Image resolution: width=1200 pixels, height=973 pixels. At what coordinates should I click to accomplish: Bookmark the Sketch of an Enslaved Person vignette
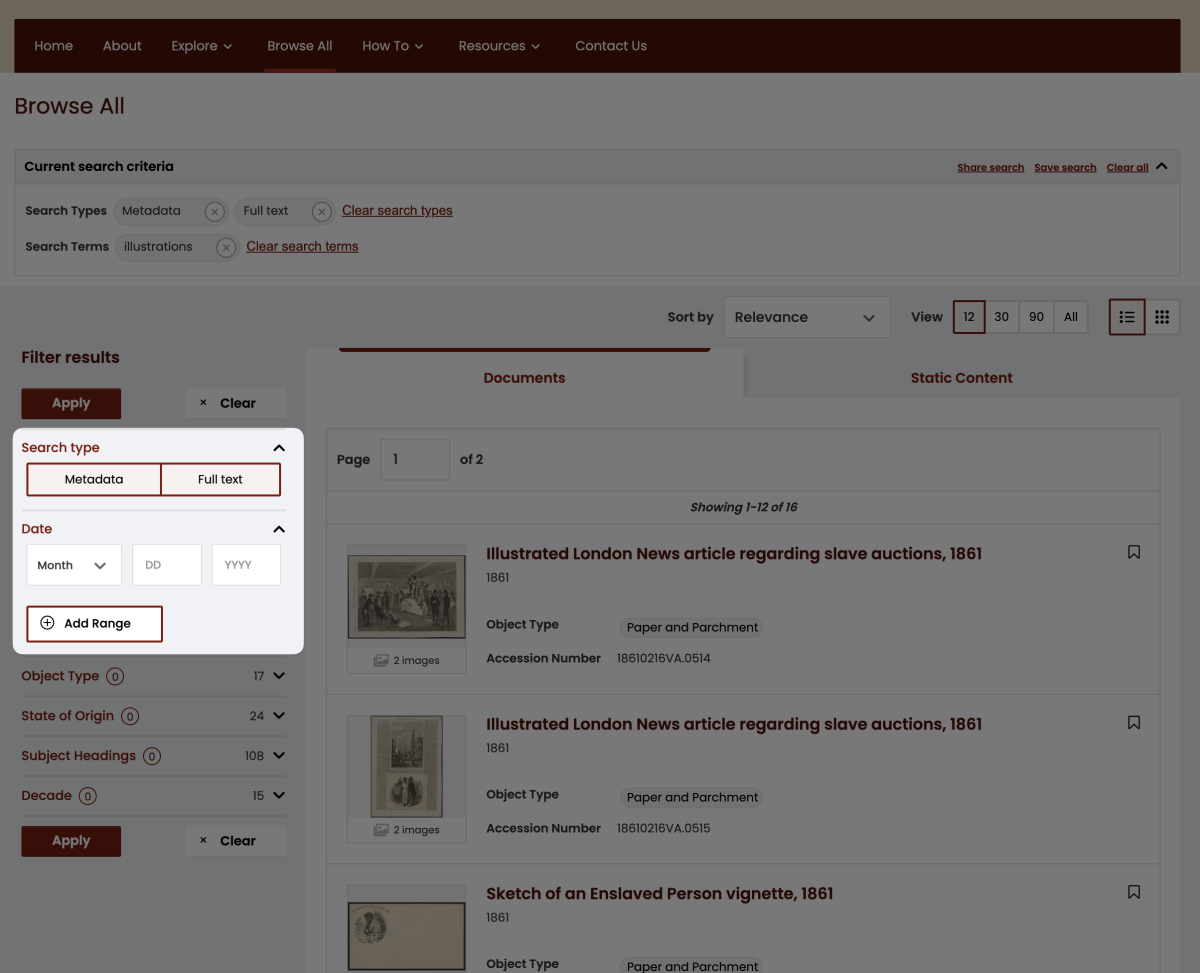tap(1134, 892)
